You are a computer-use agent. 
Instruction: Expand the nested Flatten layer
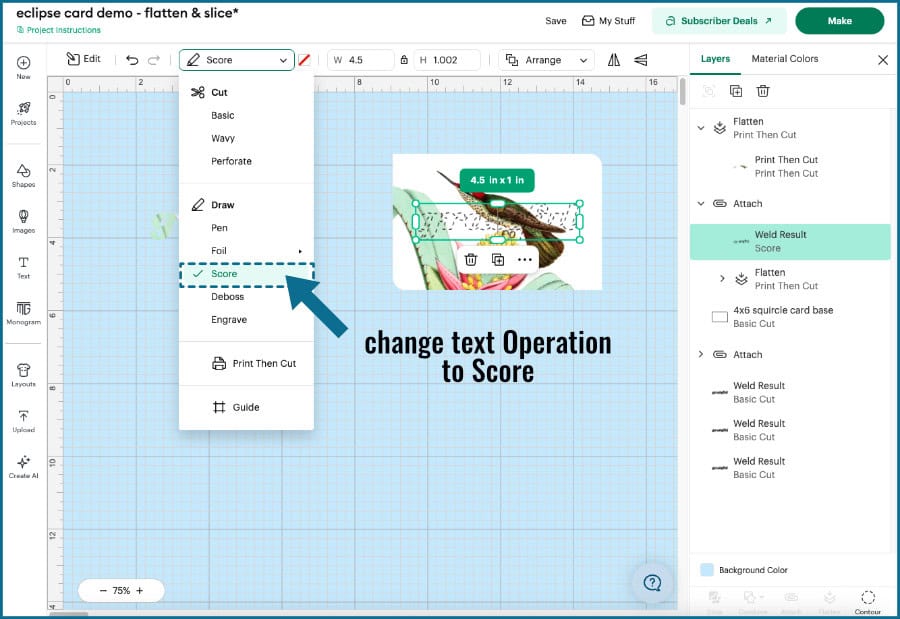click(722, 278)
